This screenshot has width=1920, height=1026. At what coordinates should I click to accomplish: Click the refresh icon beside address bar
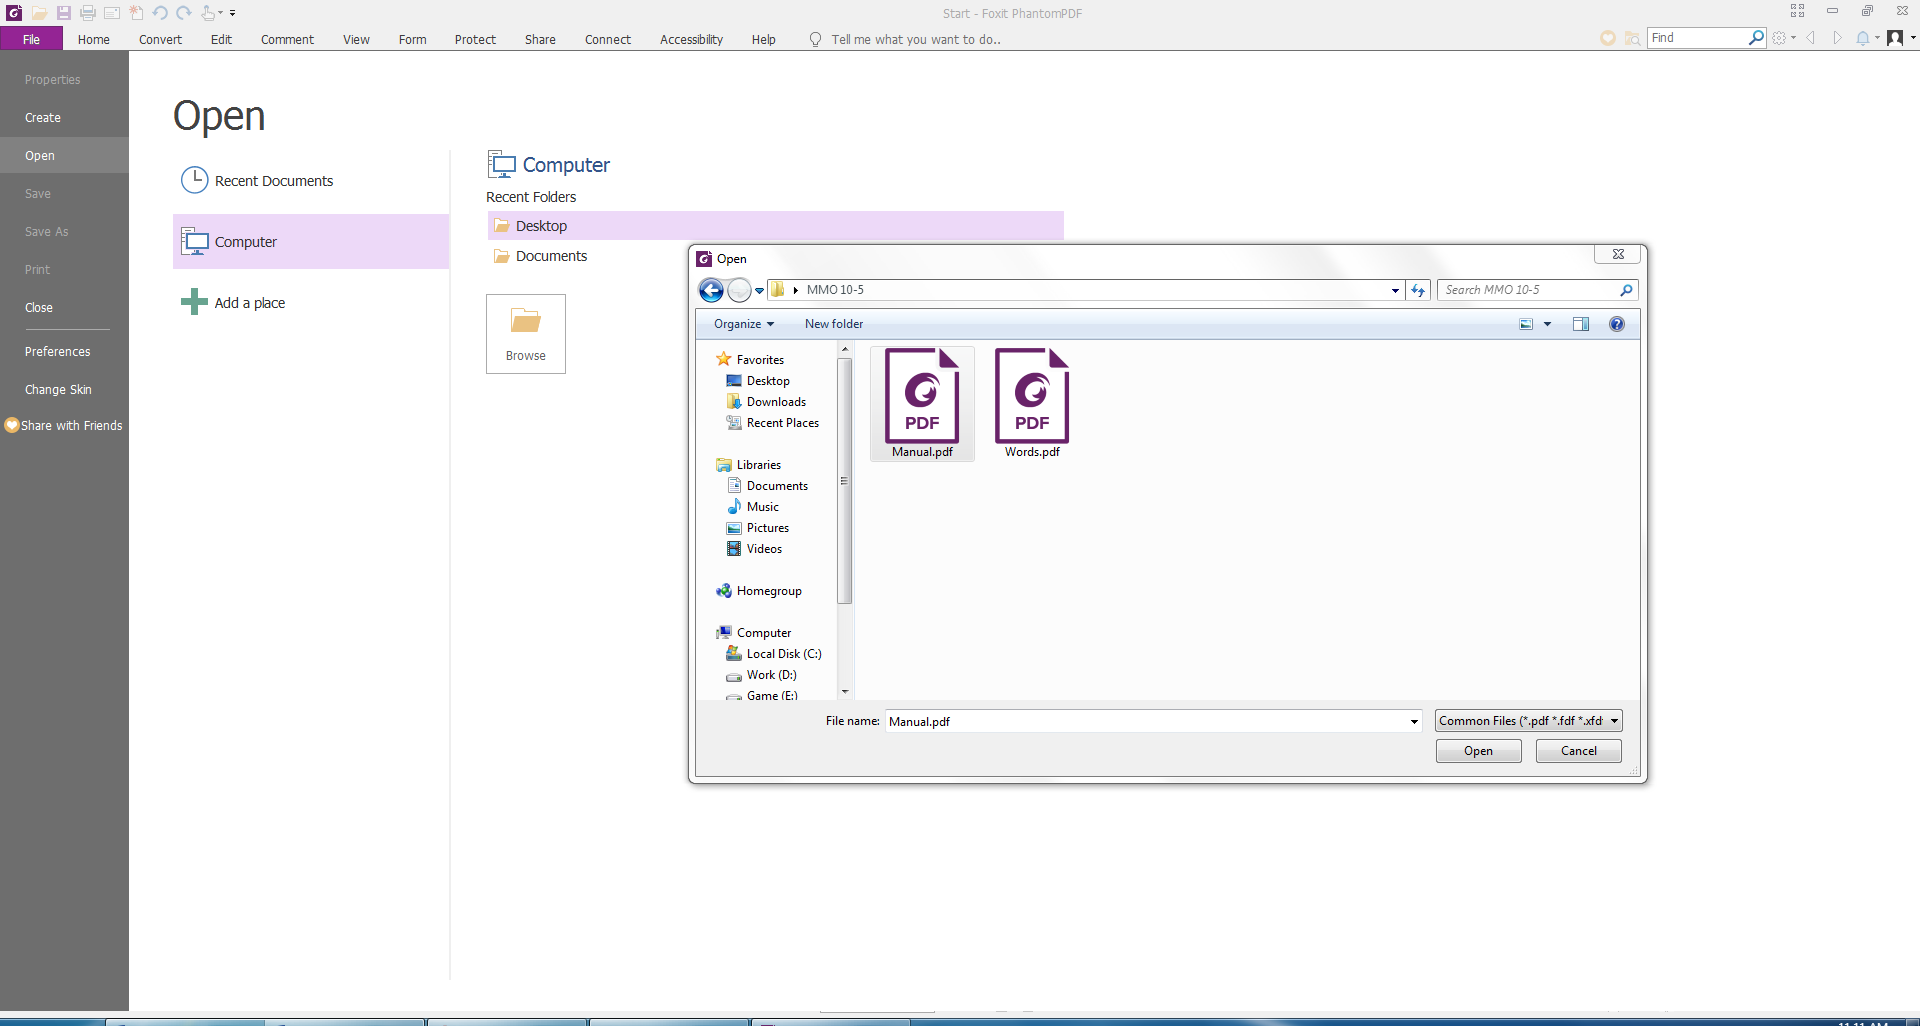(1418, 290)
